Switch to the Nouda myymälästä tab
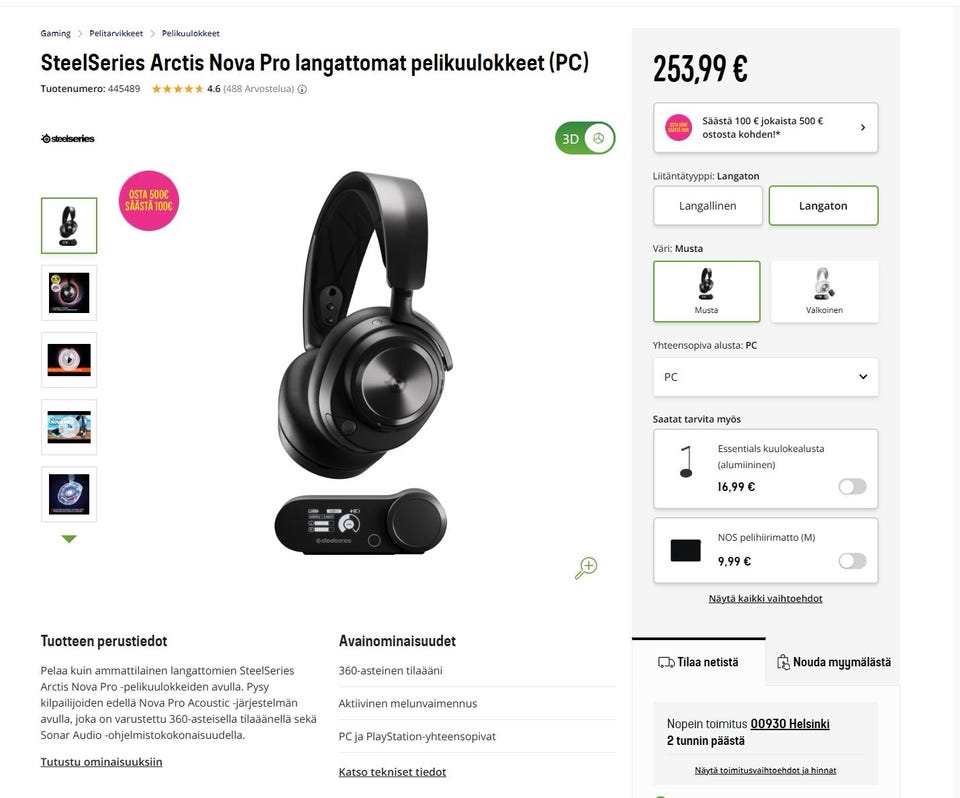 (x=833, y=662)
